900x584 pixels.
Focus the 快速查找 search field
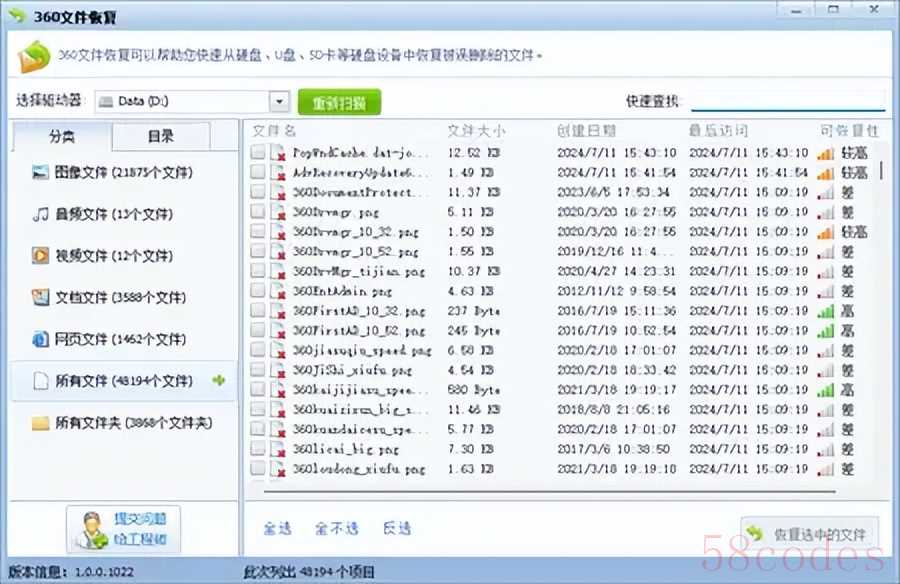tap(788, 101)
